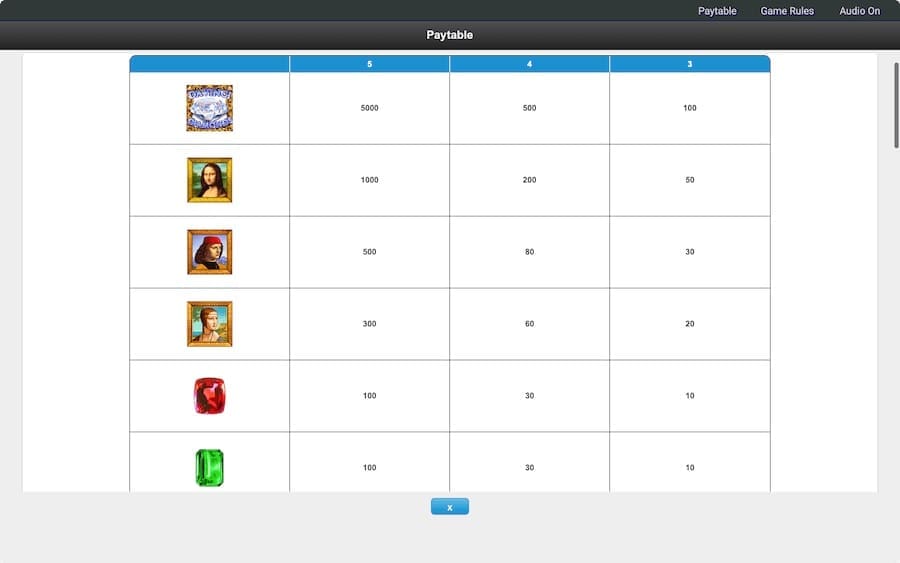Click the 100 payout in the emerald row
Viewport: 900px width, 563px height.
click(x=370, y=468)
